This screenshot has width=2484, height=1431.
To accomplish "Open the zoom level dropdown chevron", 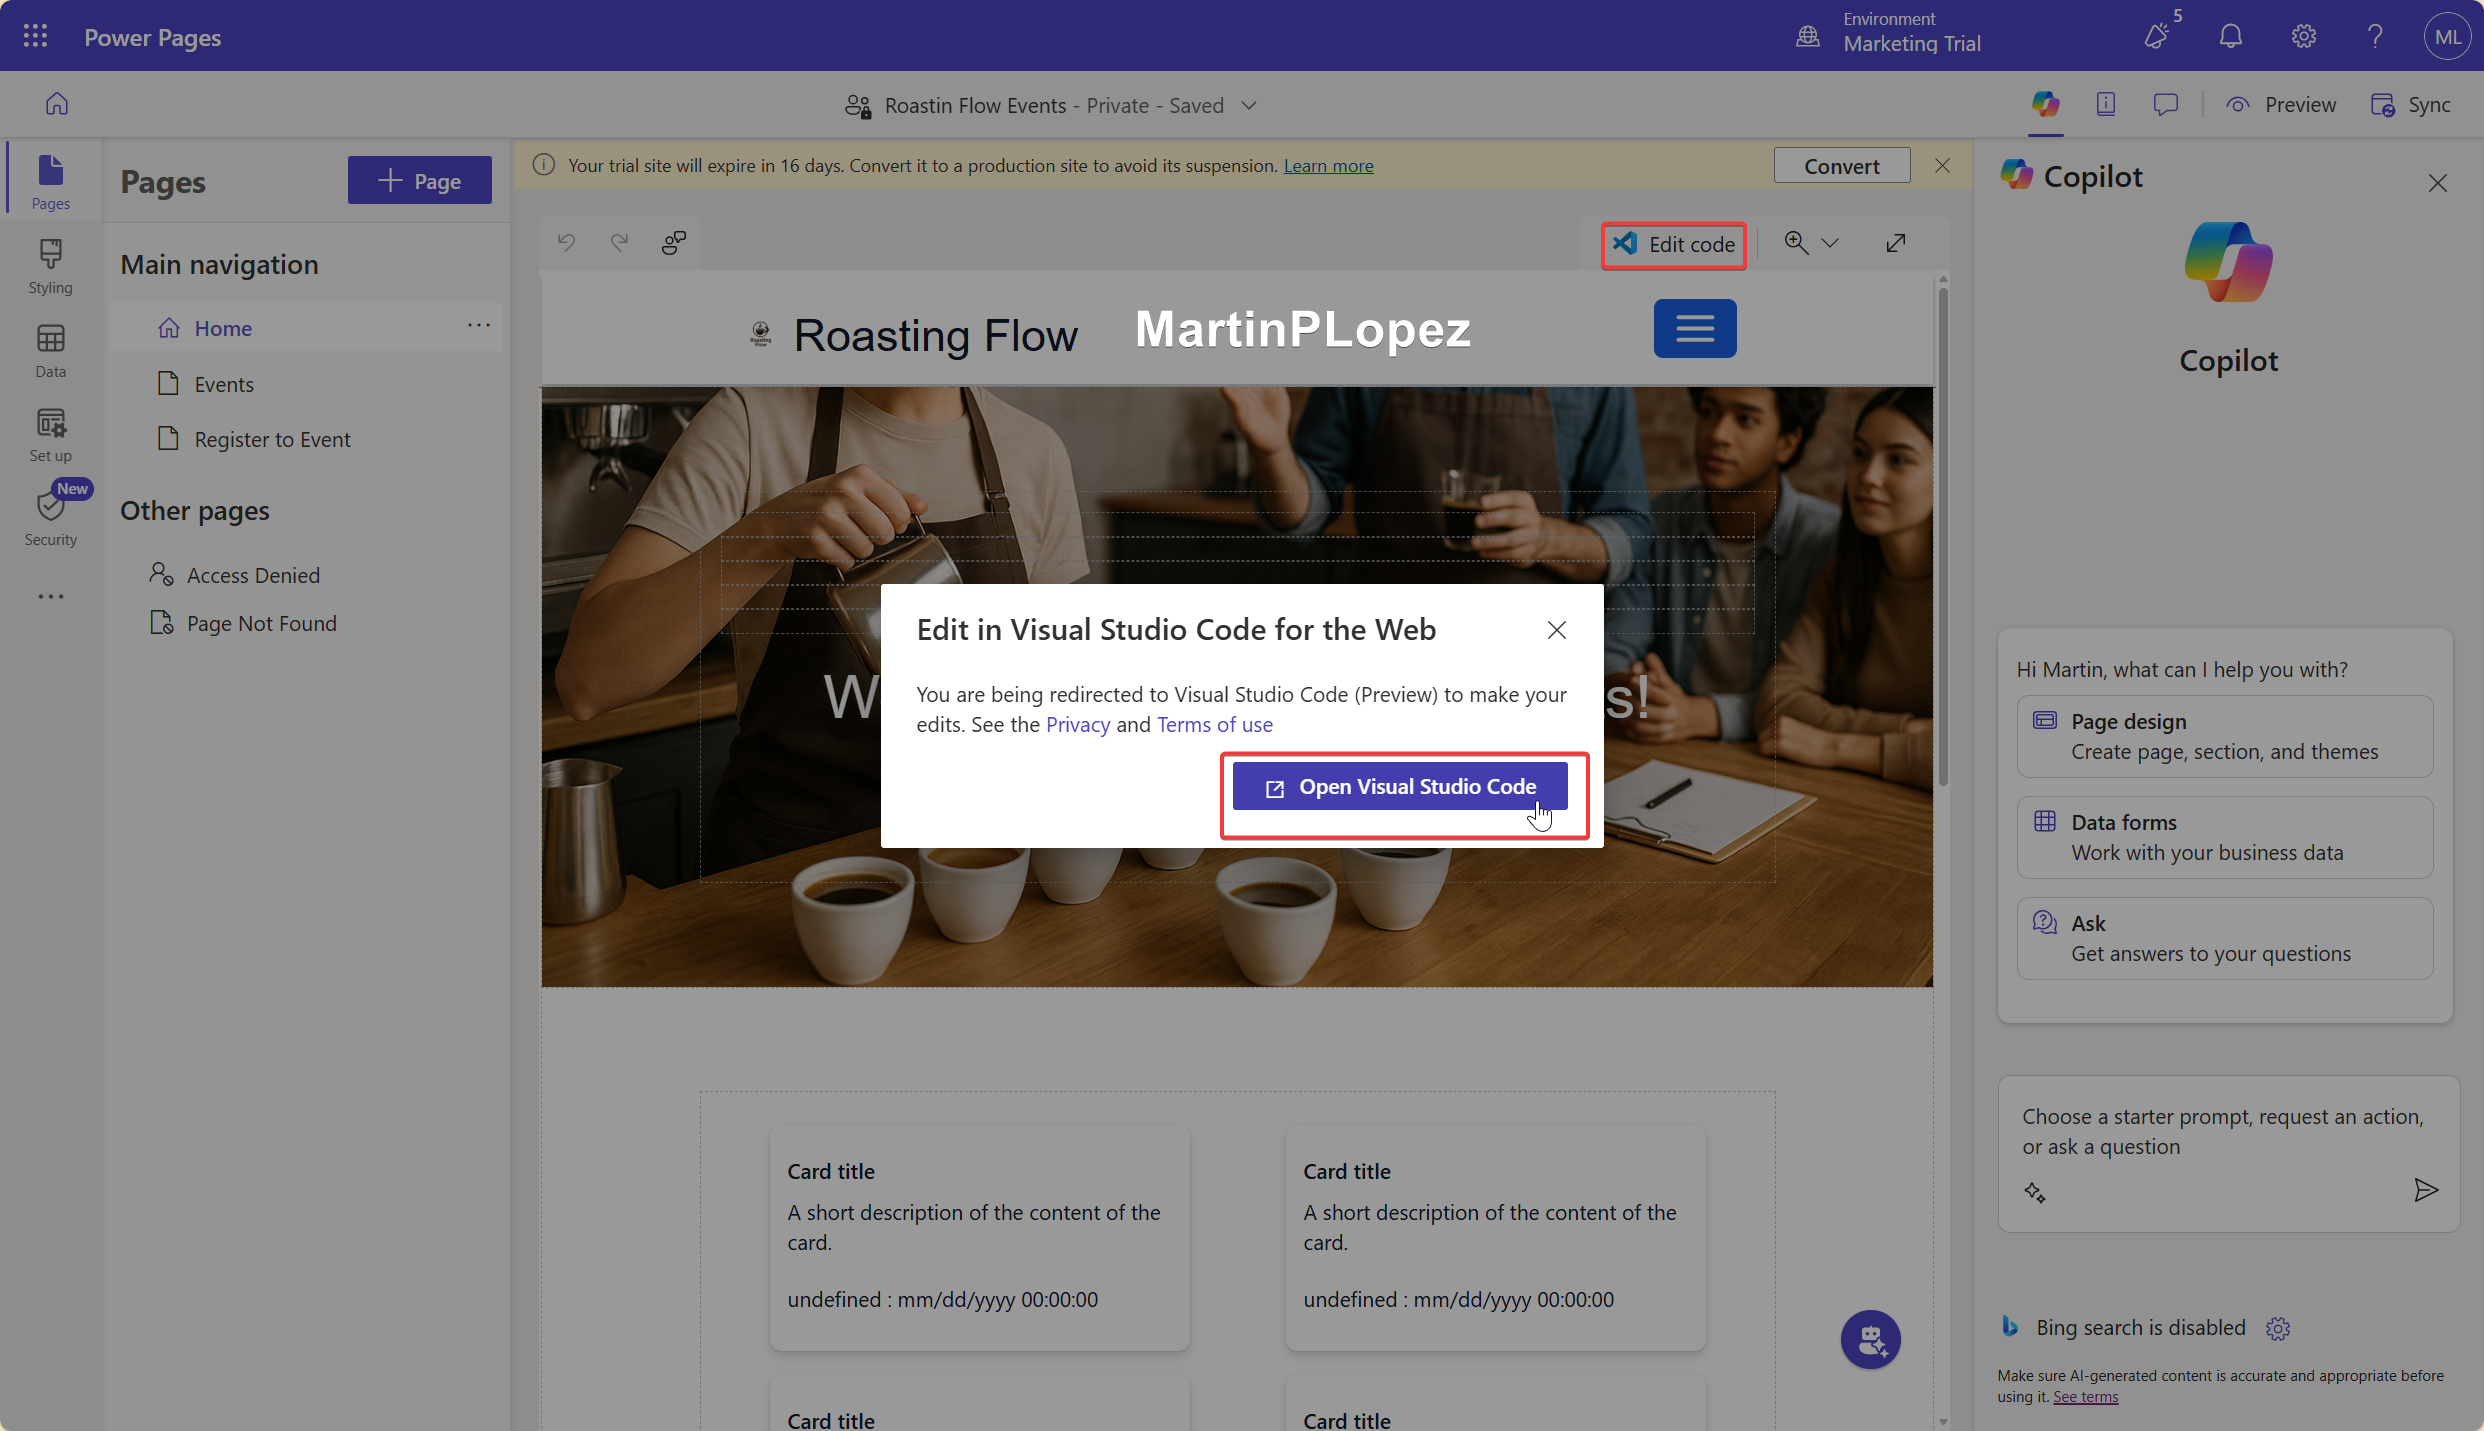I will pyautogui.click(x=1832, y=243).
